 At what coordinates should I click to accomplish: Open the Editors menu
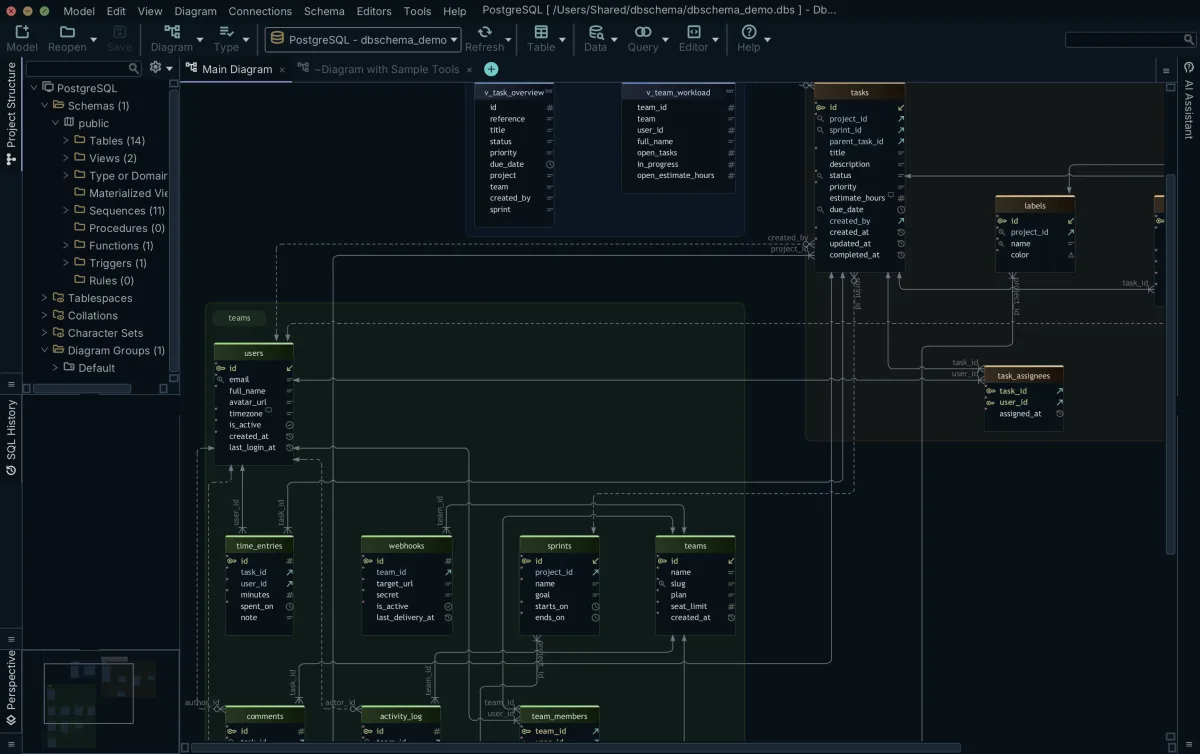(x=374, y=11)
